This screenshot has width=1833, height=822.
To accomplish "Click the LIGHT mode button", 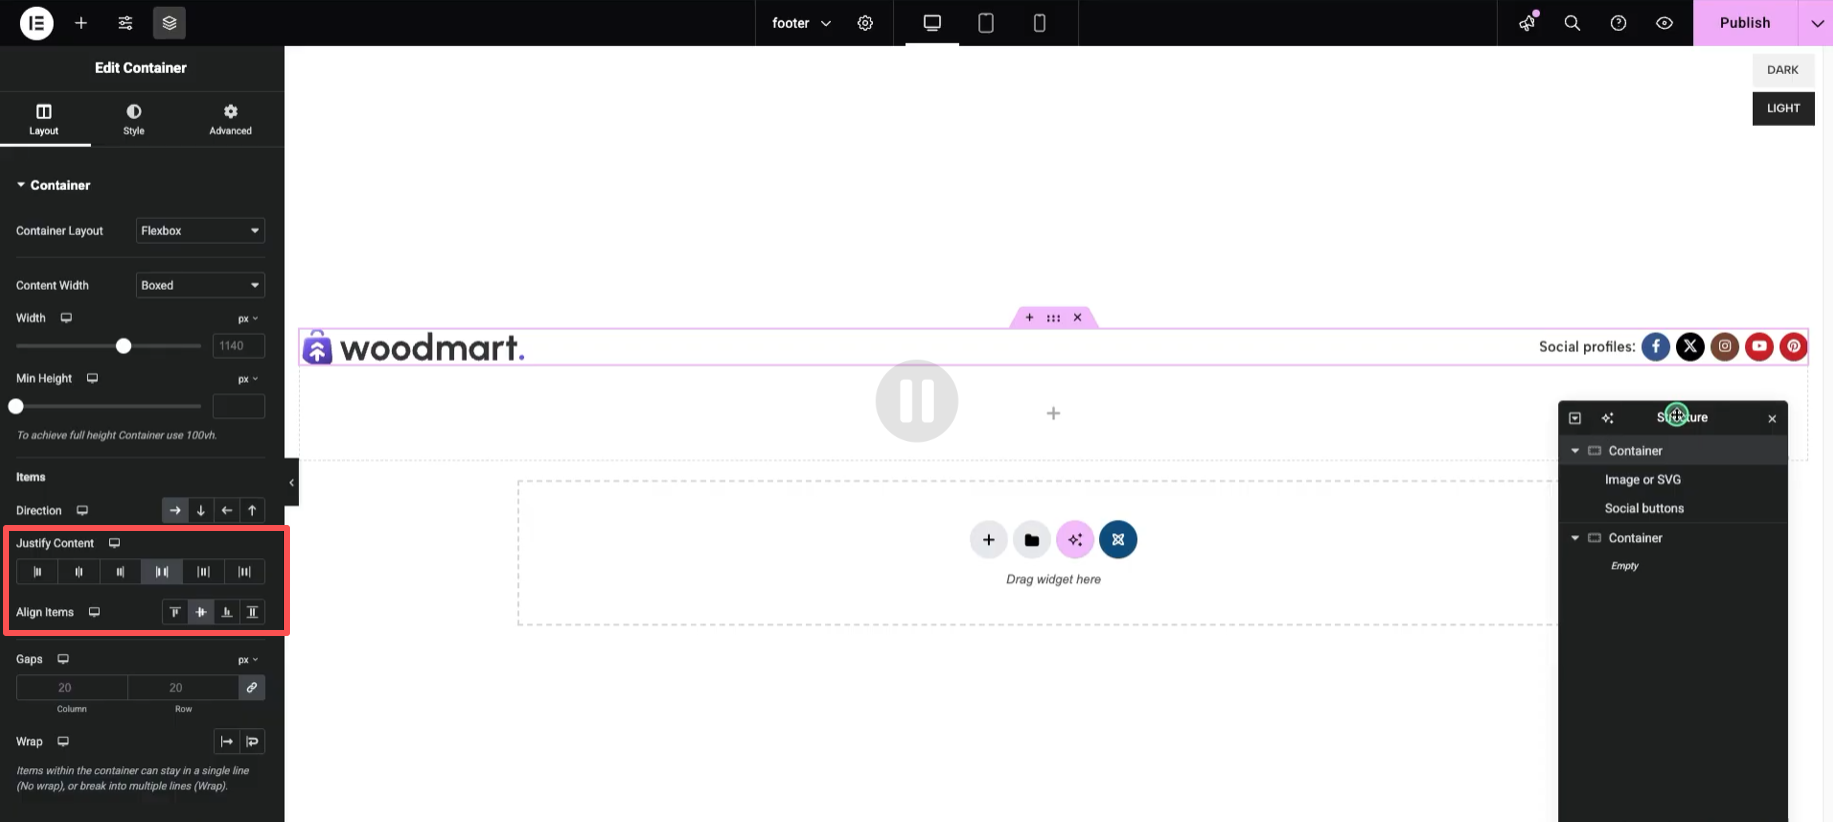I will click(x=1783, y=108).
